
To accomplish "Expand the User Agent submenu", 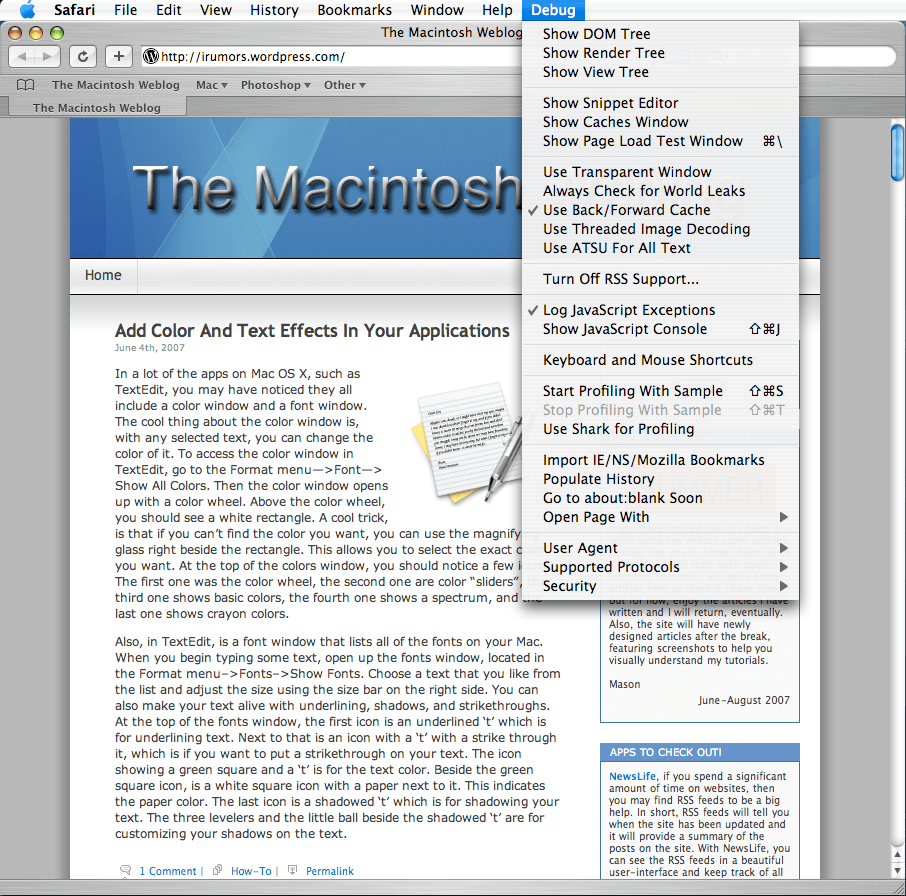I will (x=660, y=548).
